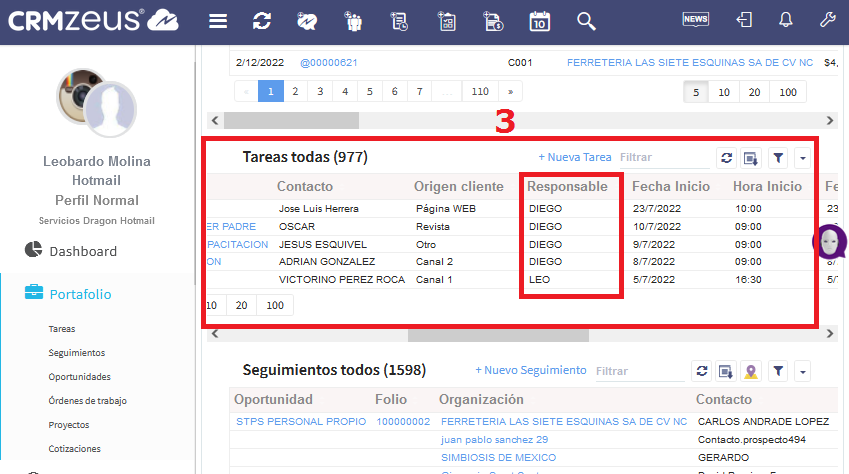Open @00000621 folio link
This screenshot has width=849, height=474.
click(x=329, y=63)
